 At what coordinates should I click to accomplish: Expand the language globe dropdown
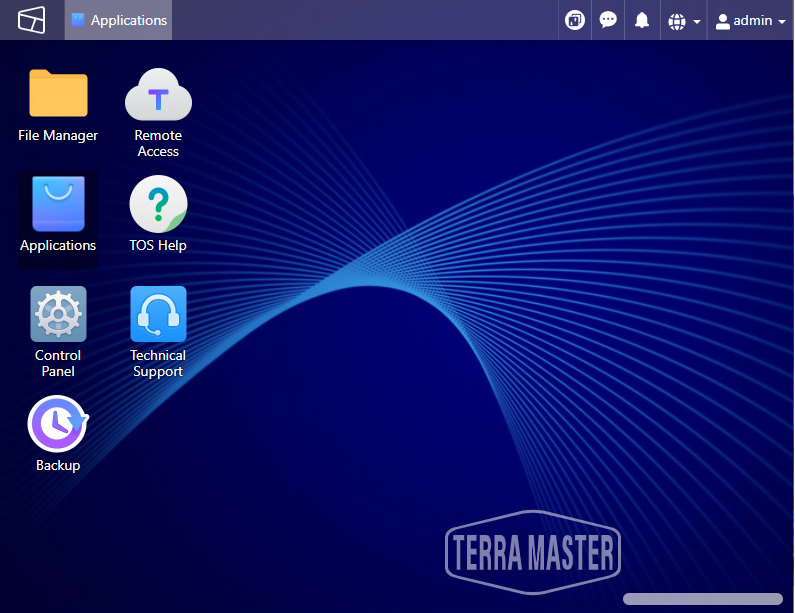point(684,21)
